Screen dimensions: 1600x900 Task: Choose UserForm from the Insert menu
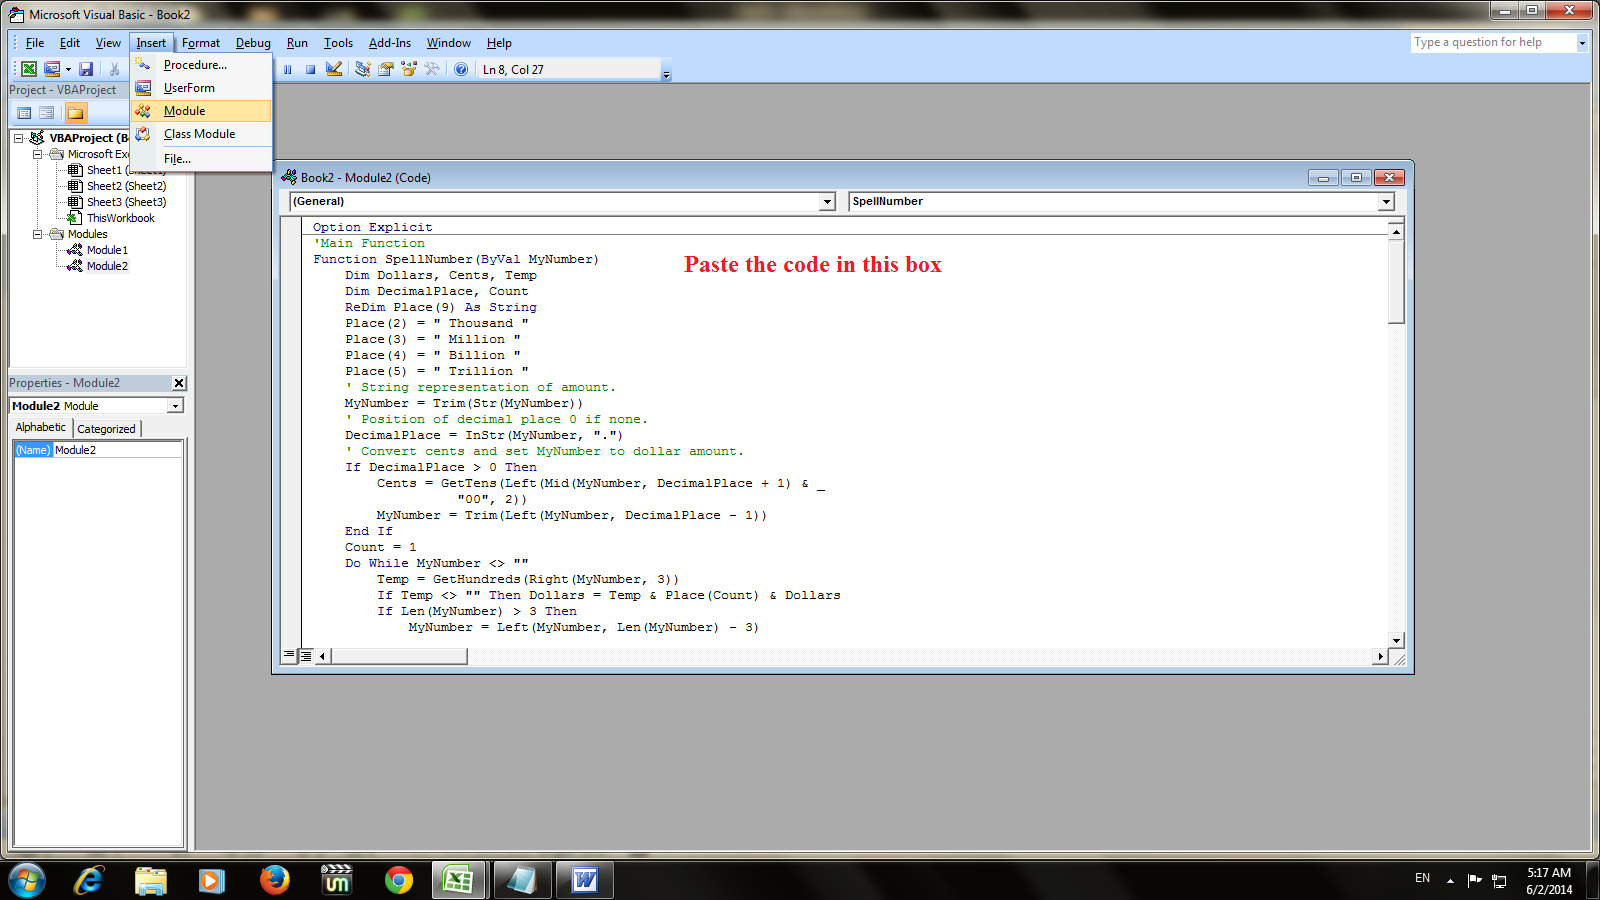tap(200, 88)
